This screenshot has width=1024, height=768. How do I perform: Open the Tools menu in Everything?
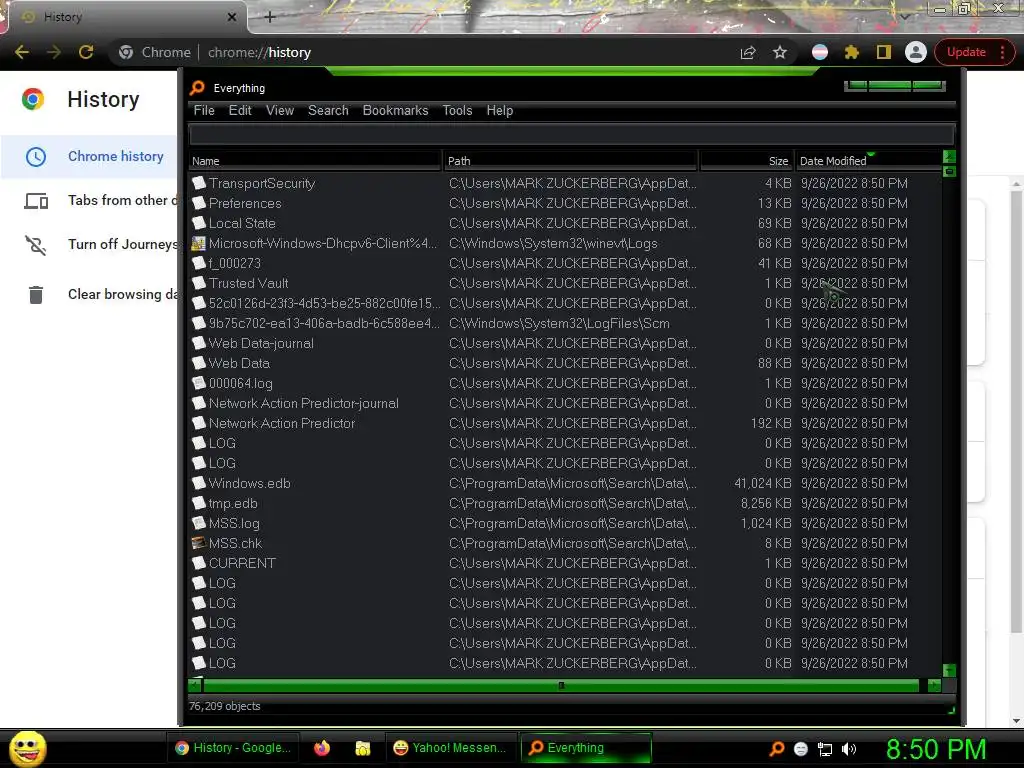457,110
